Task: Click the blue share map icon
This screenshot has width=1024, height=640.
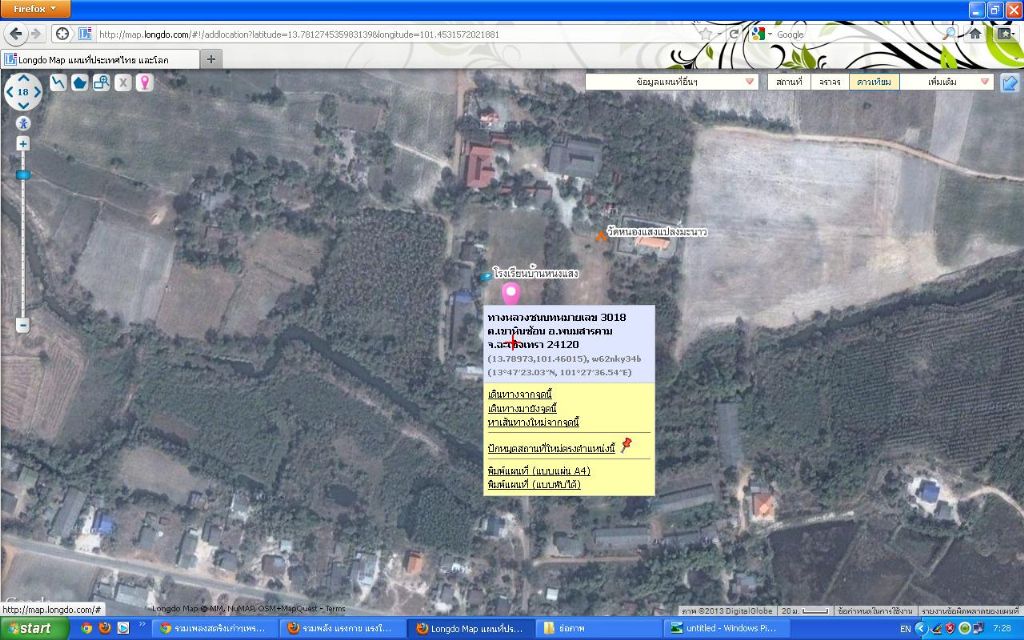Action: point(1010,82)
